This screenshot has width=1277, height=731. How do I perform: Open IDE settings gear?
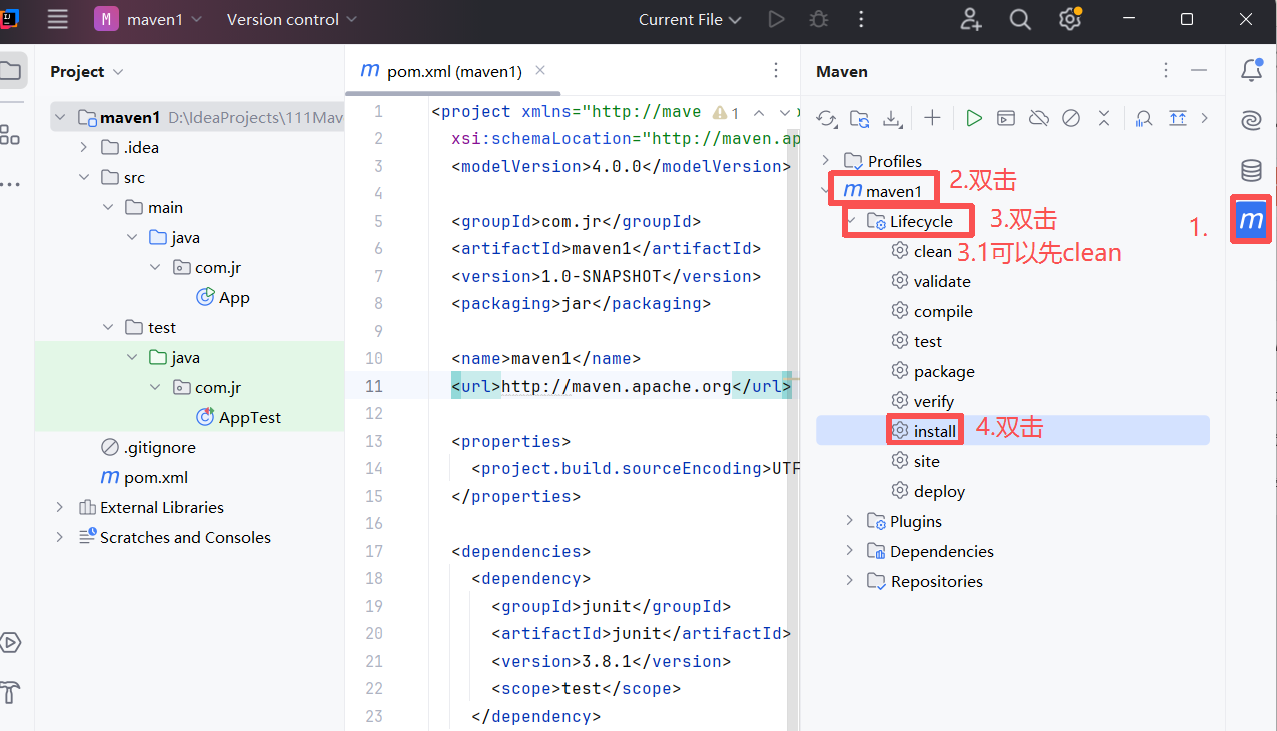pyautogui.click(x=1070, y=19)
